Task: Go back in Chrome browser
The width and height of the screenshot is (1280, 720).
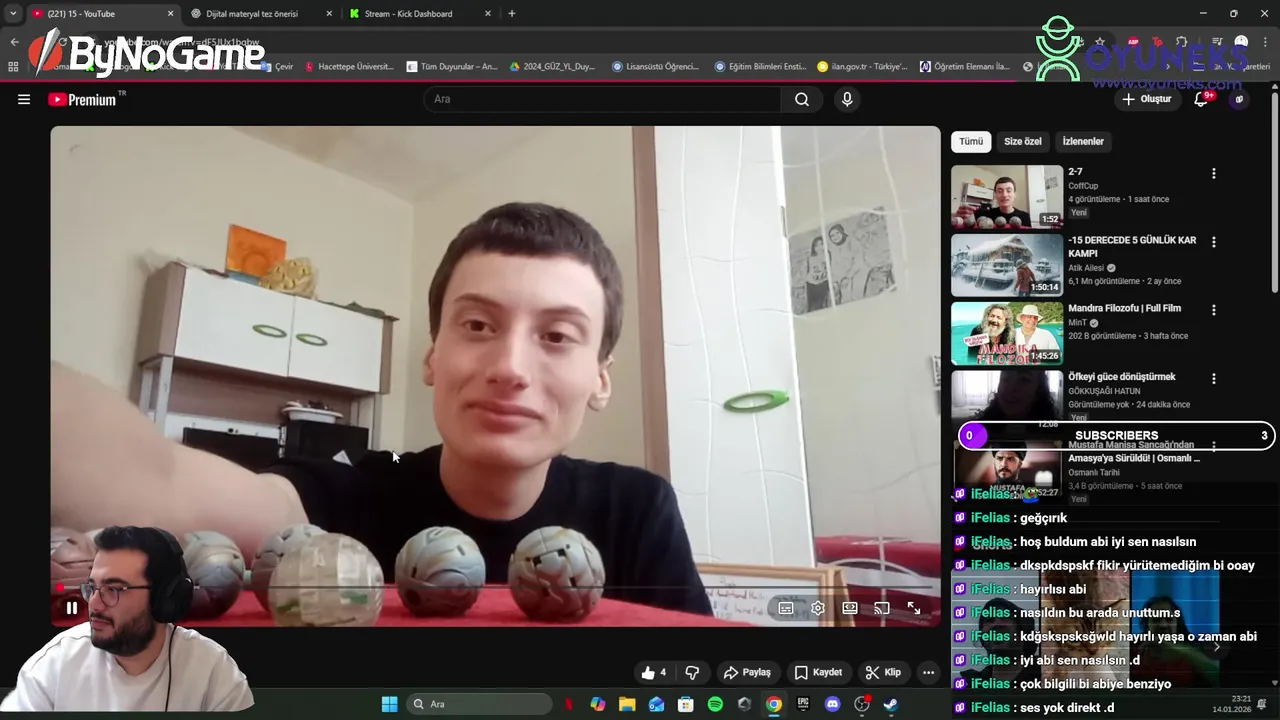Action: (14, 42)
